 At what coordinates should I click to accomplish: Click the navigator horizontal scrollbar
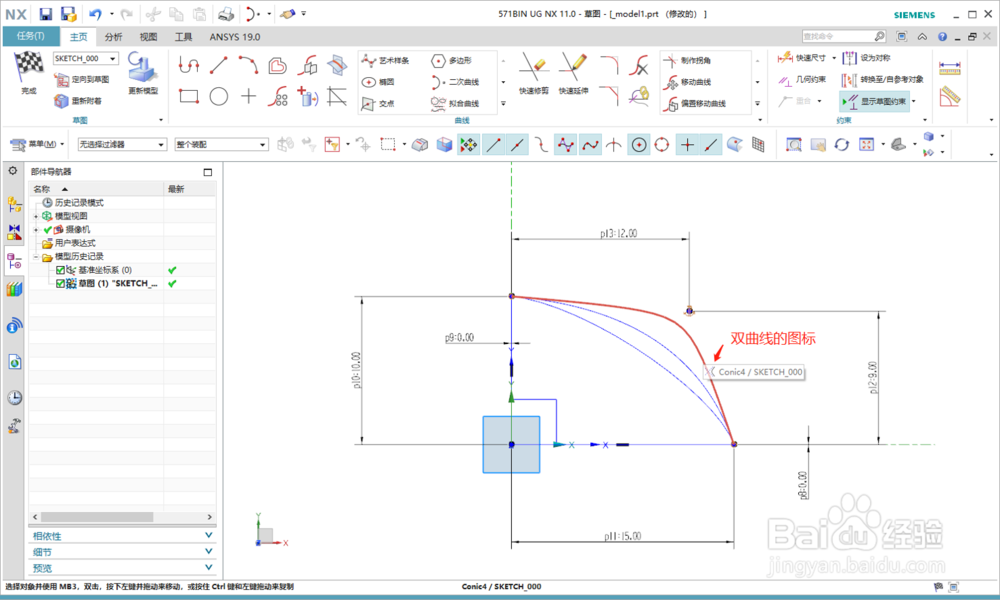[x=98, y=516]
